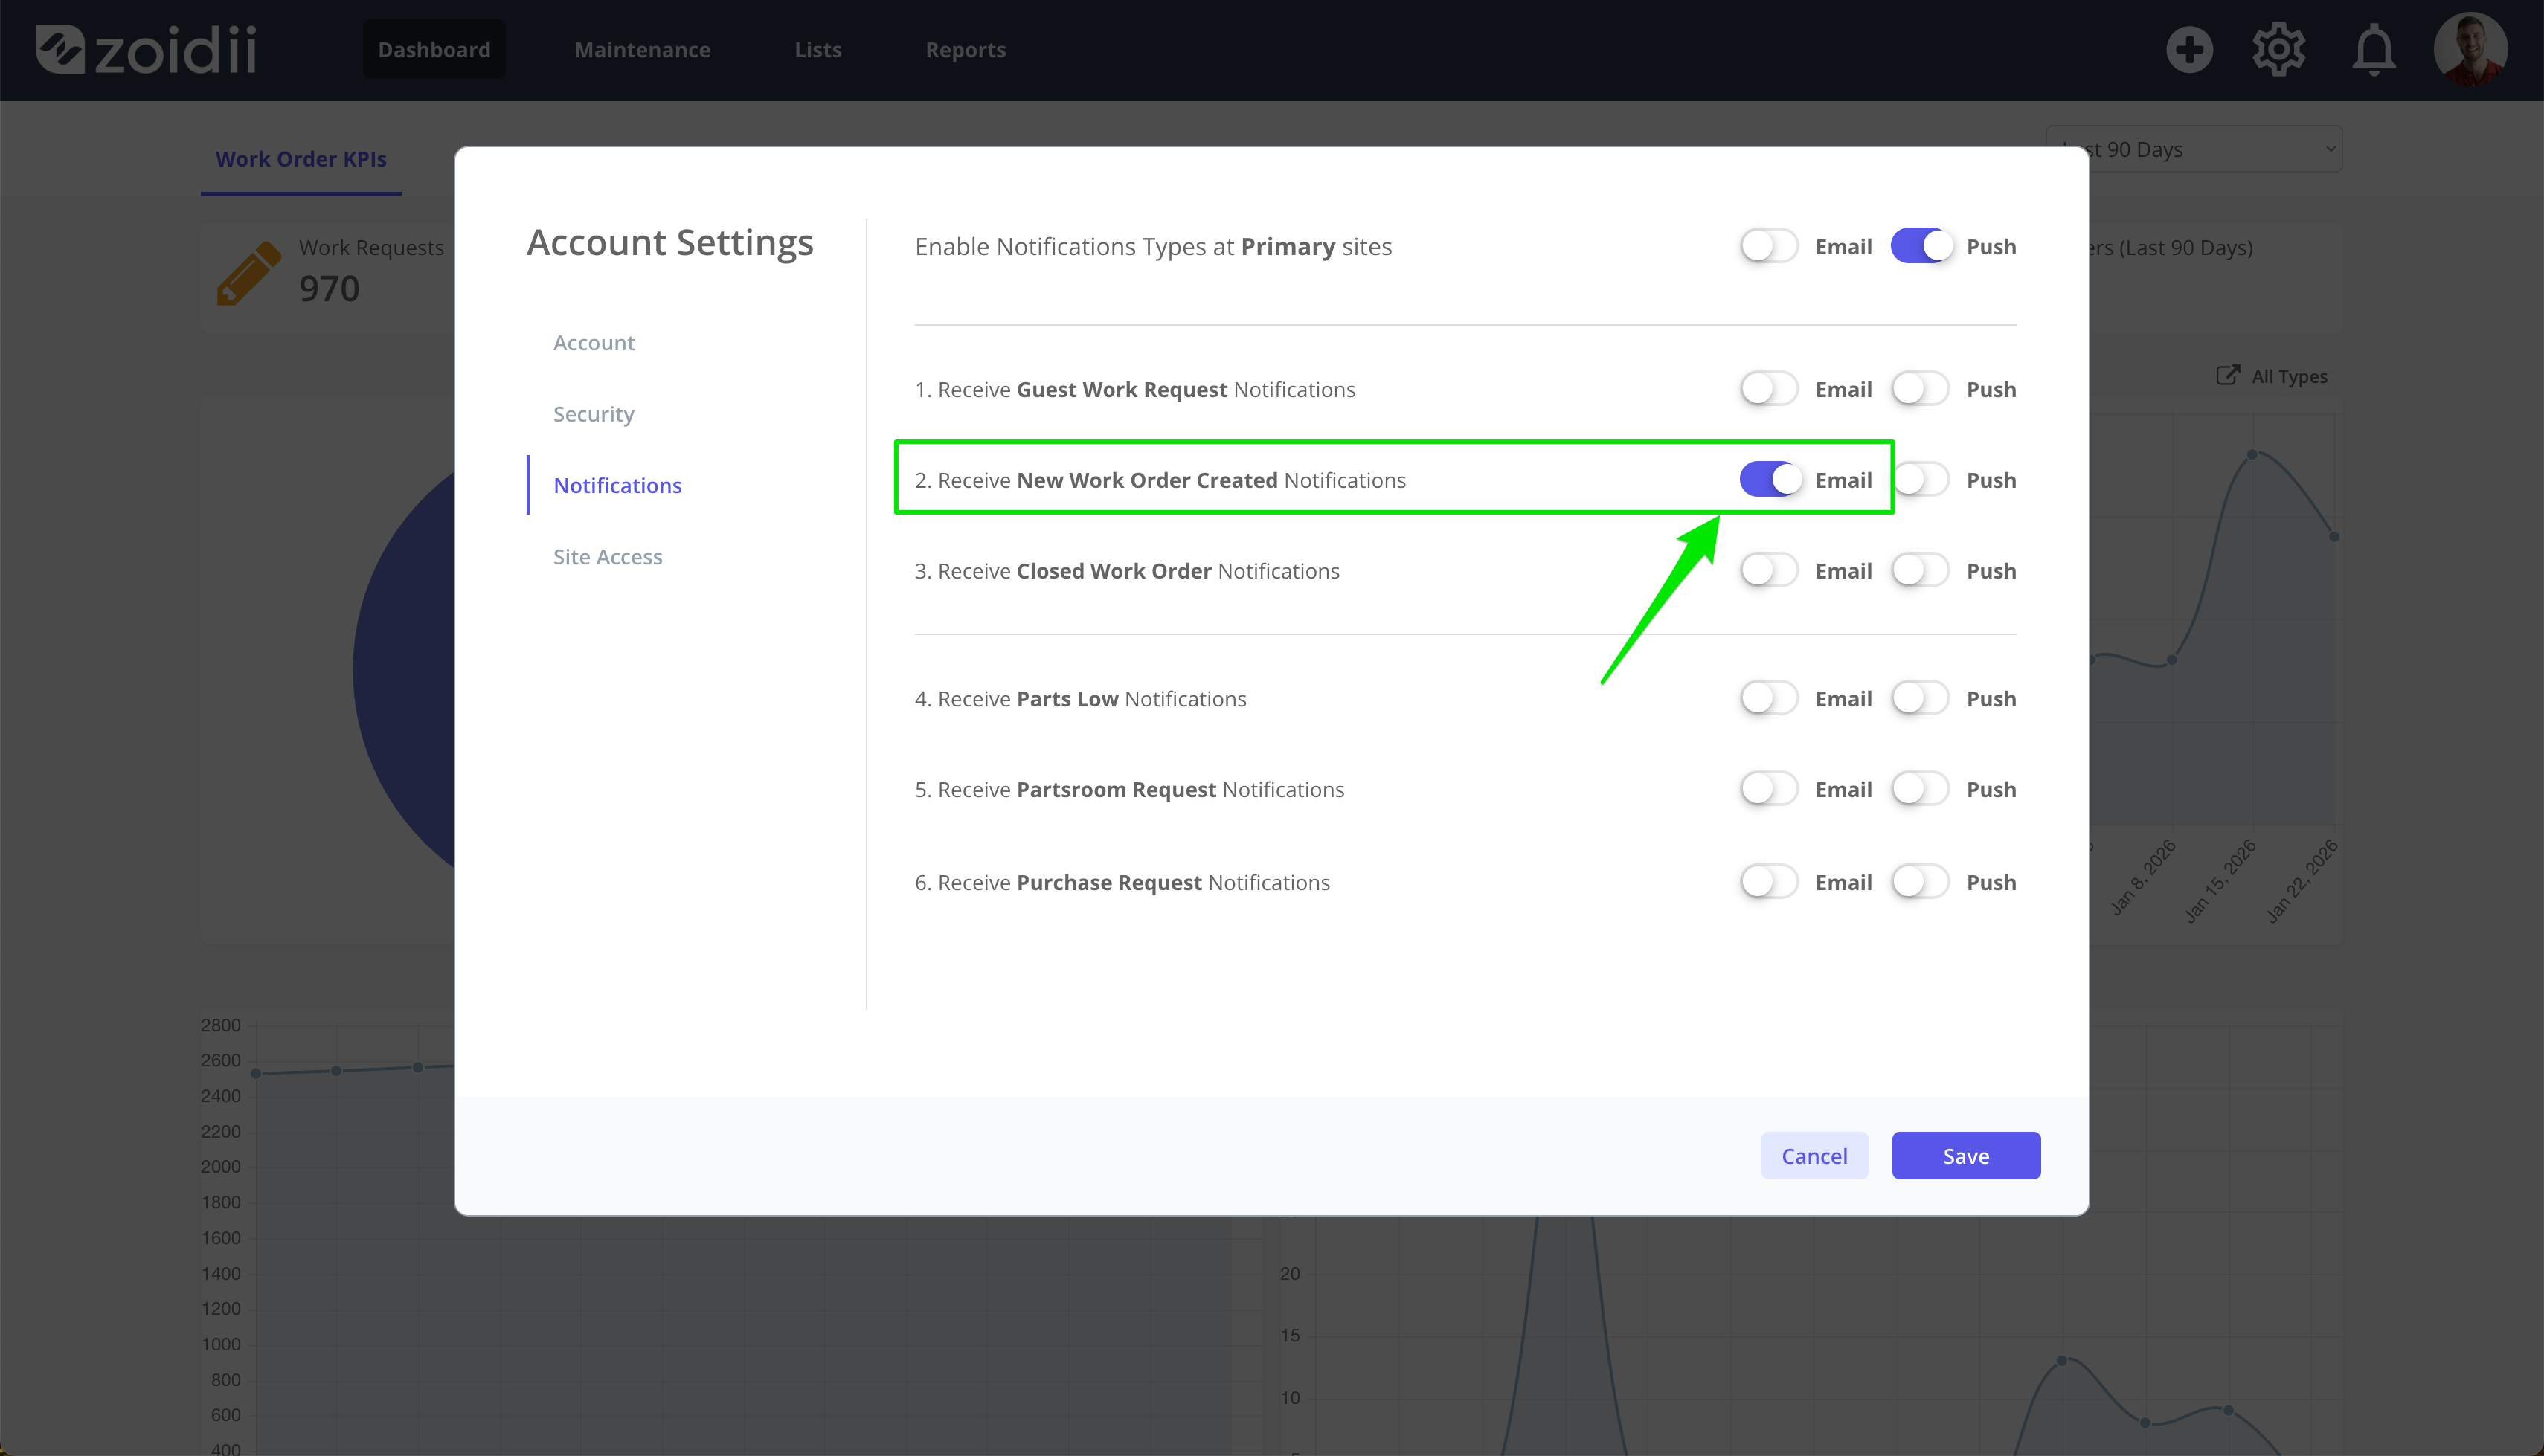Click the Work Requests 970 value
Image resolution: width=2544 pixels, height=1456 pixels.
tap(329, 289)
